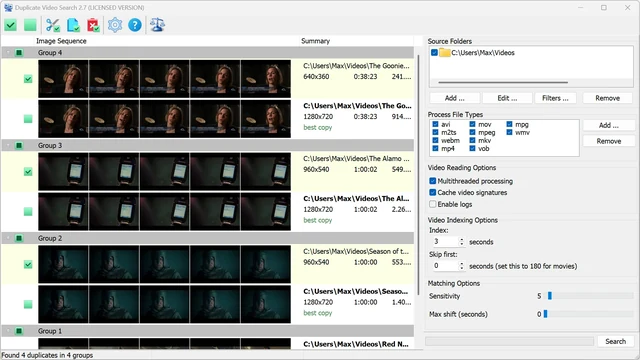Disable Multithreaded processing
The height and width of the screenshot is (360, 640).
point(433,181)
